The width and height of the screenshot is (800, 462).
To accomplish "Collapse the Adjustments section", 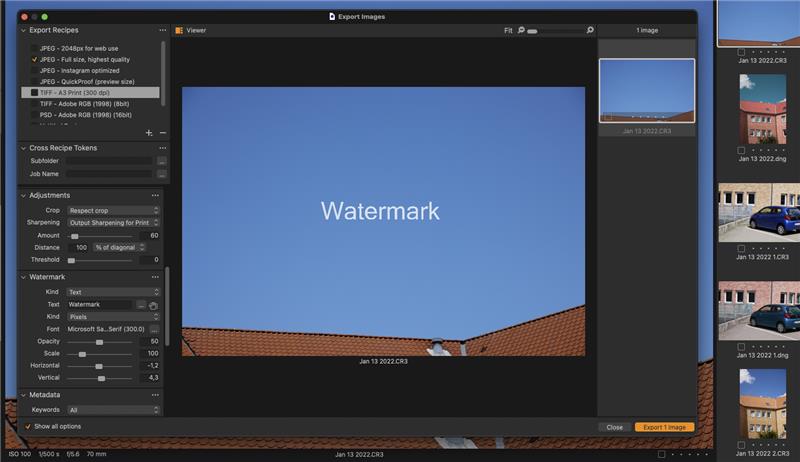I will [23, 195].
